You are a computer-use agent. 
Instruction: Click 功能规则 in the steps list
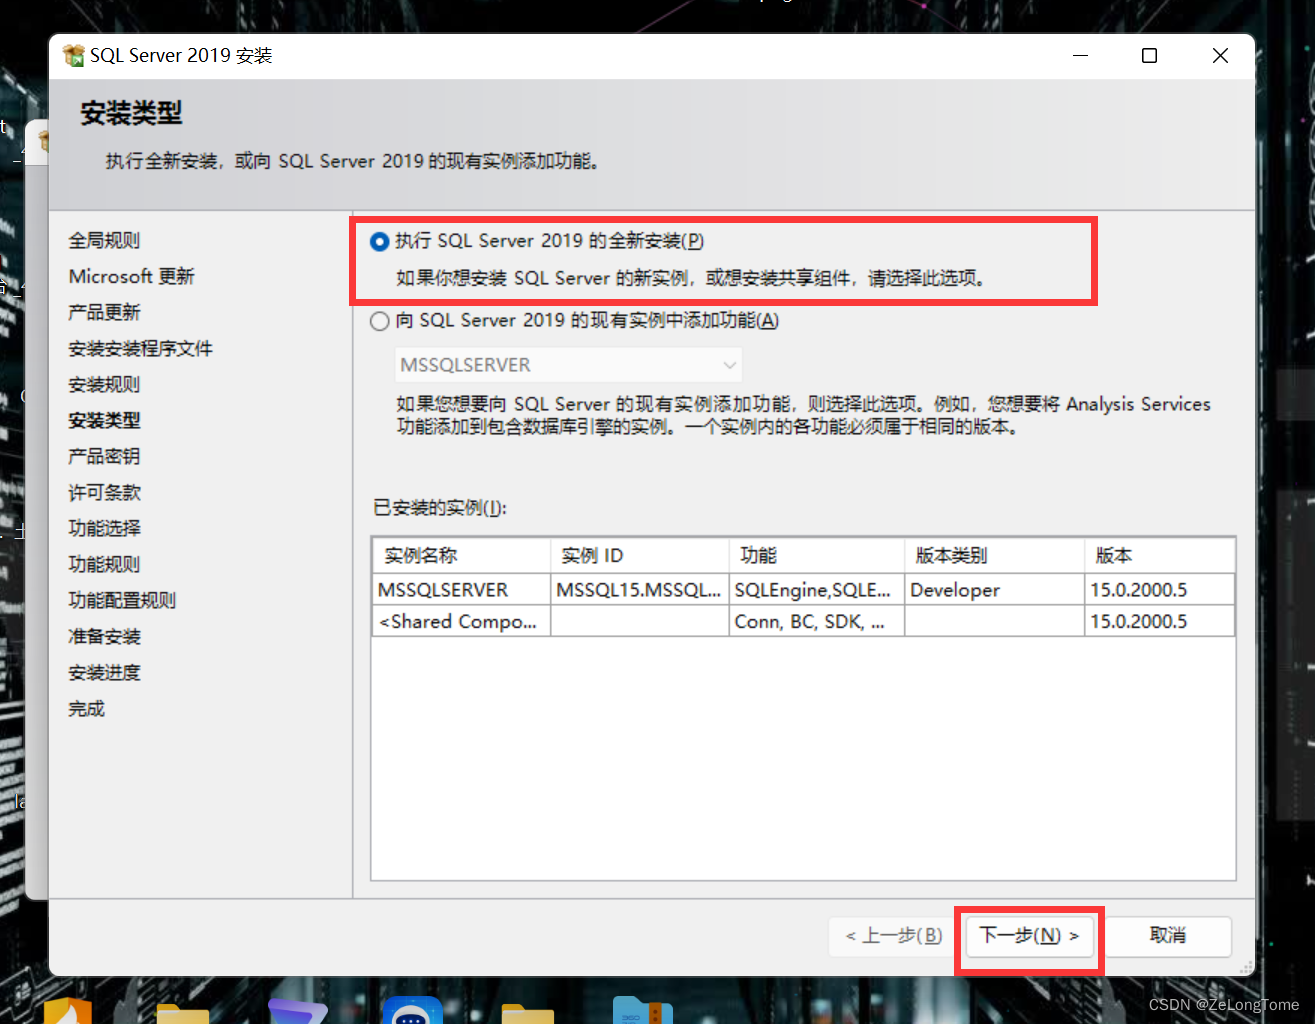coord(104,565)
